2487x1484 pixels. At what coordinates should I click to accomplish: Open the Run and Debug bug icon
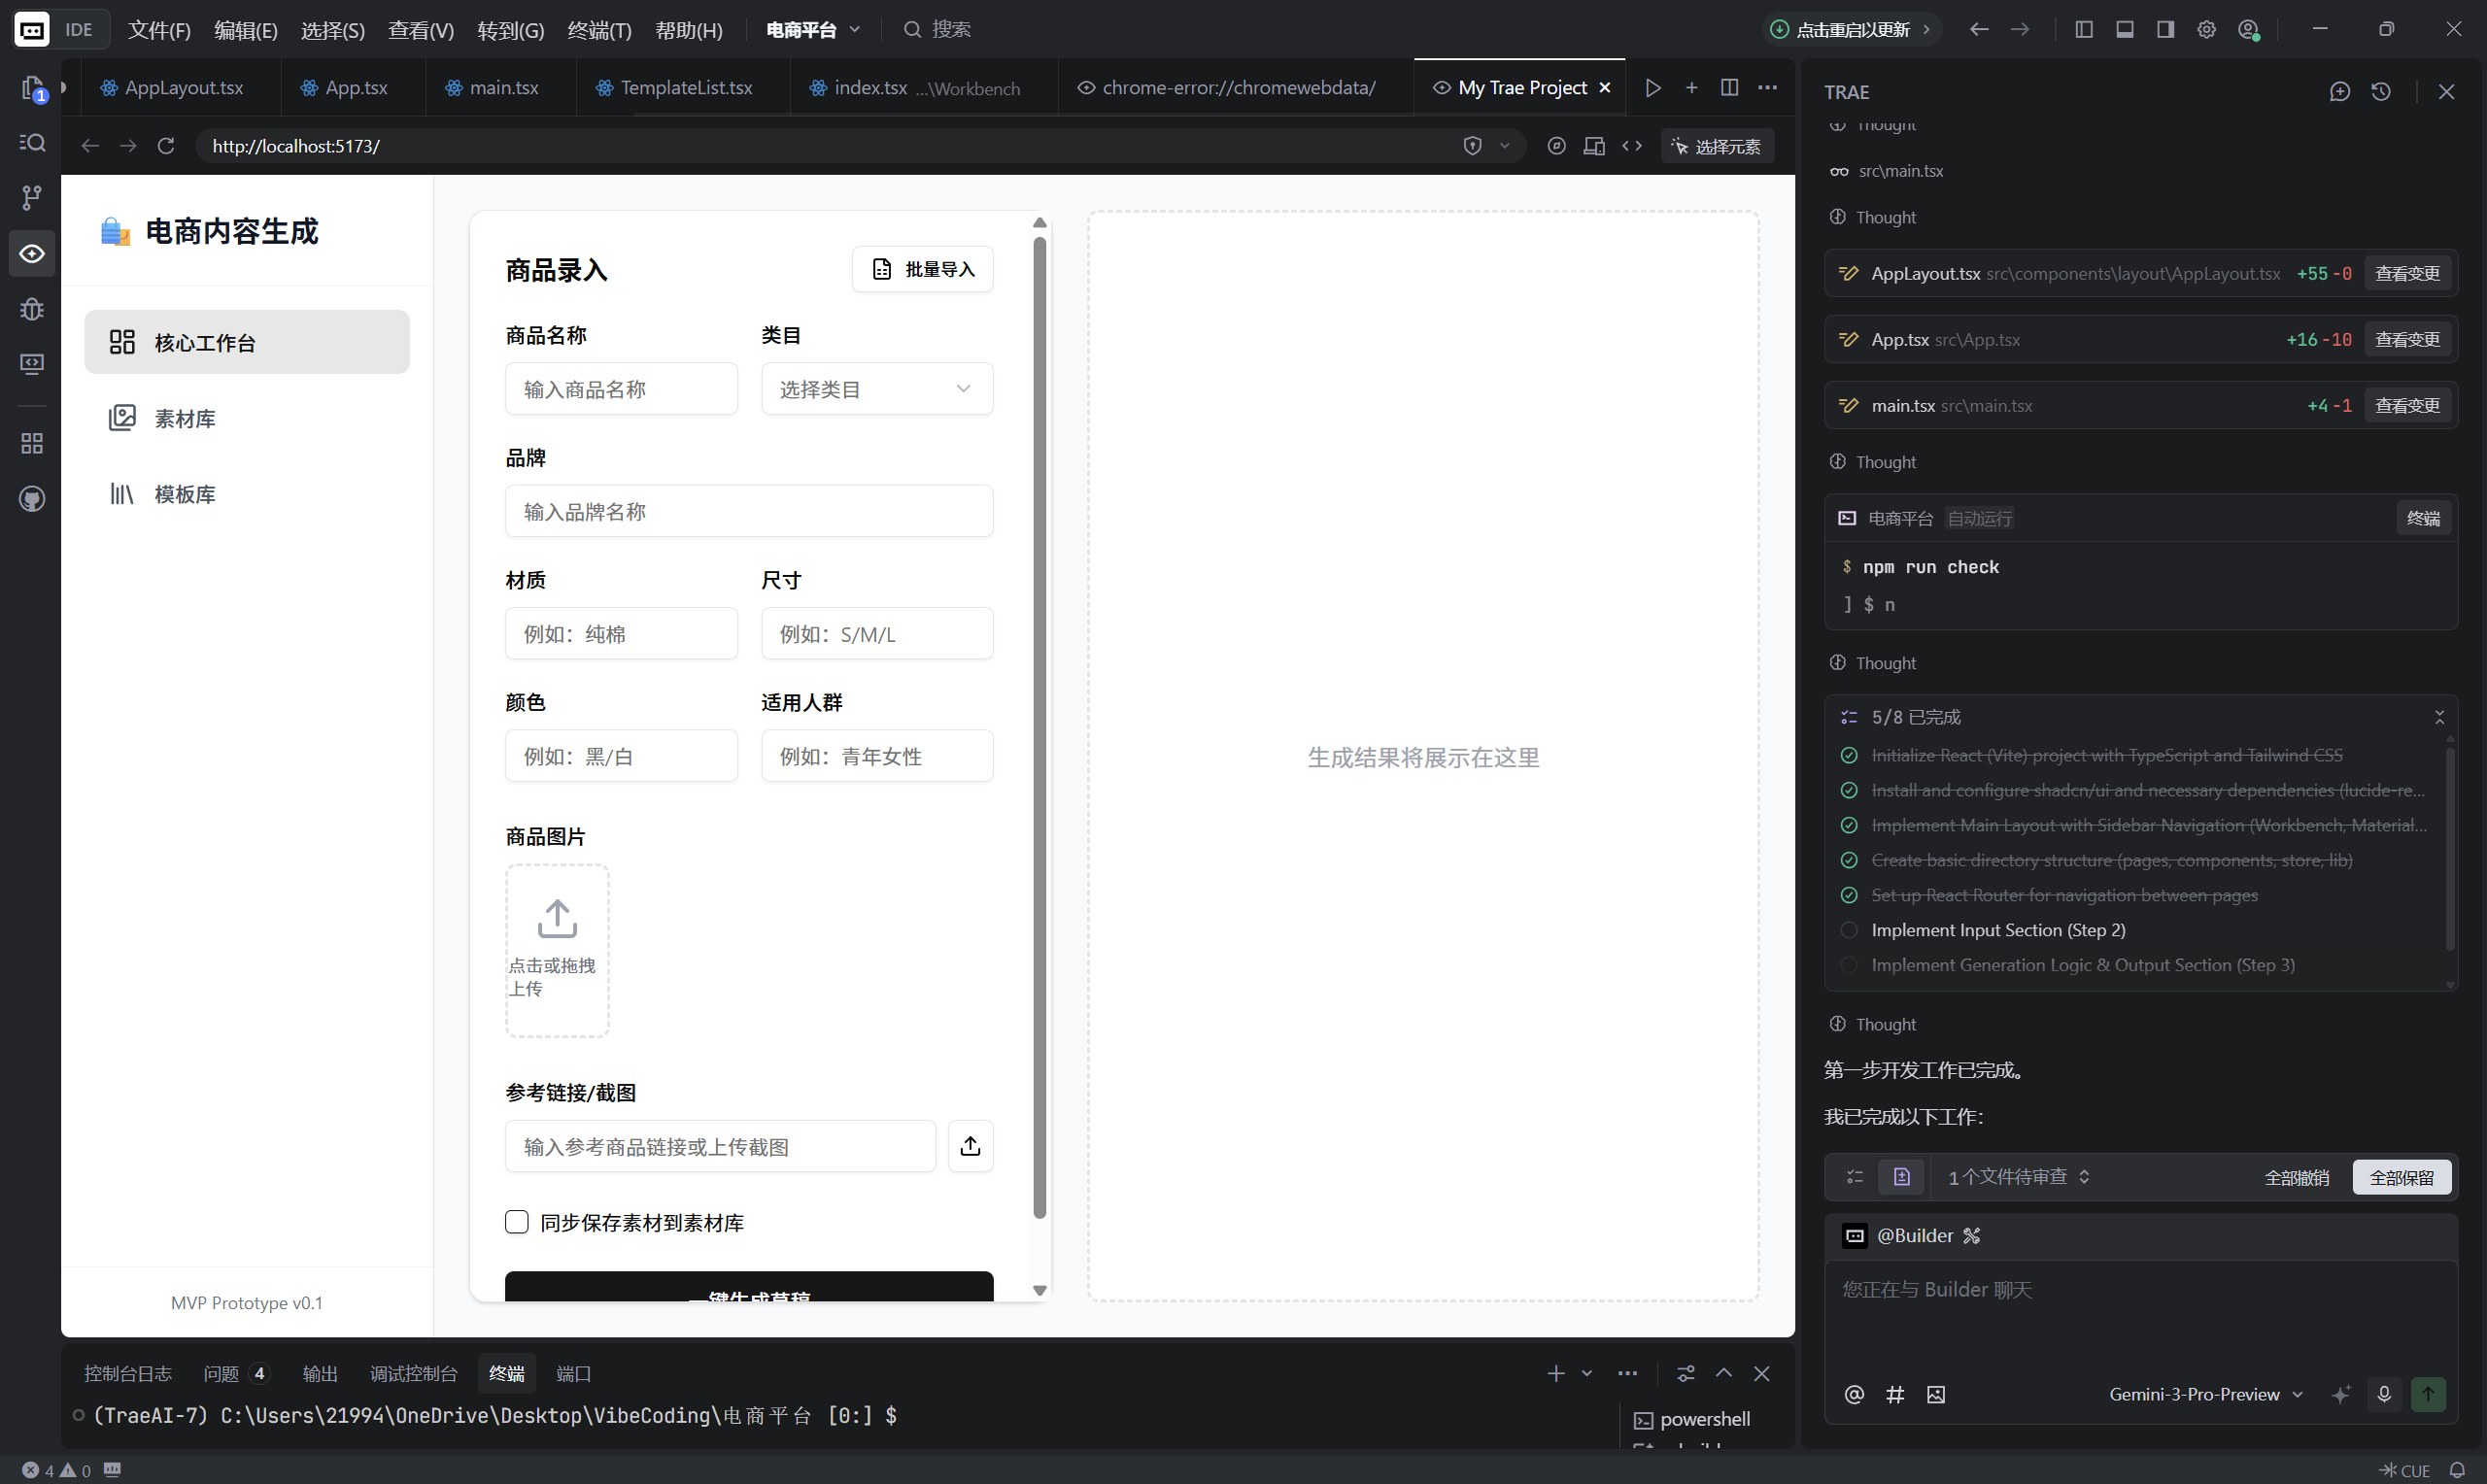pos(31,309)
